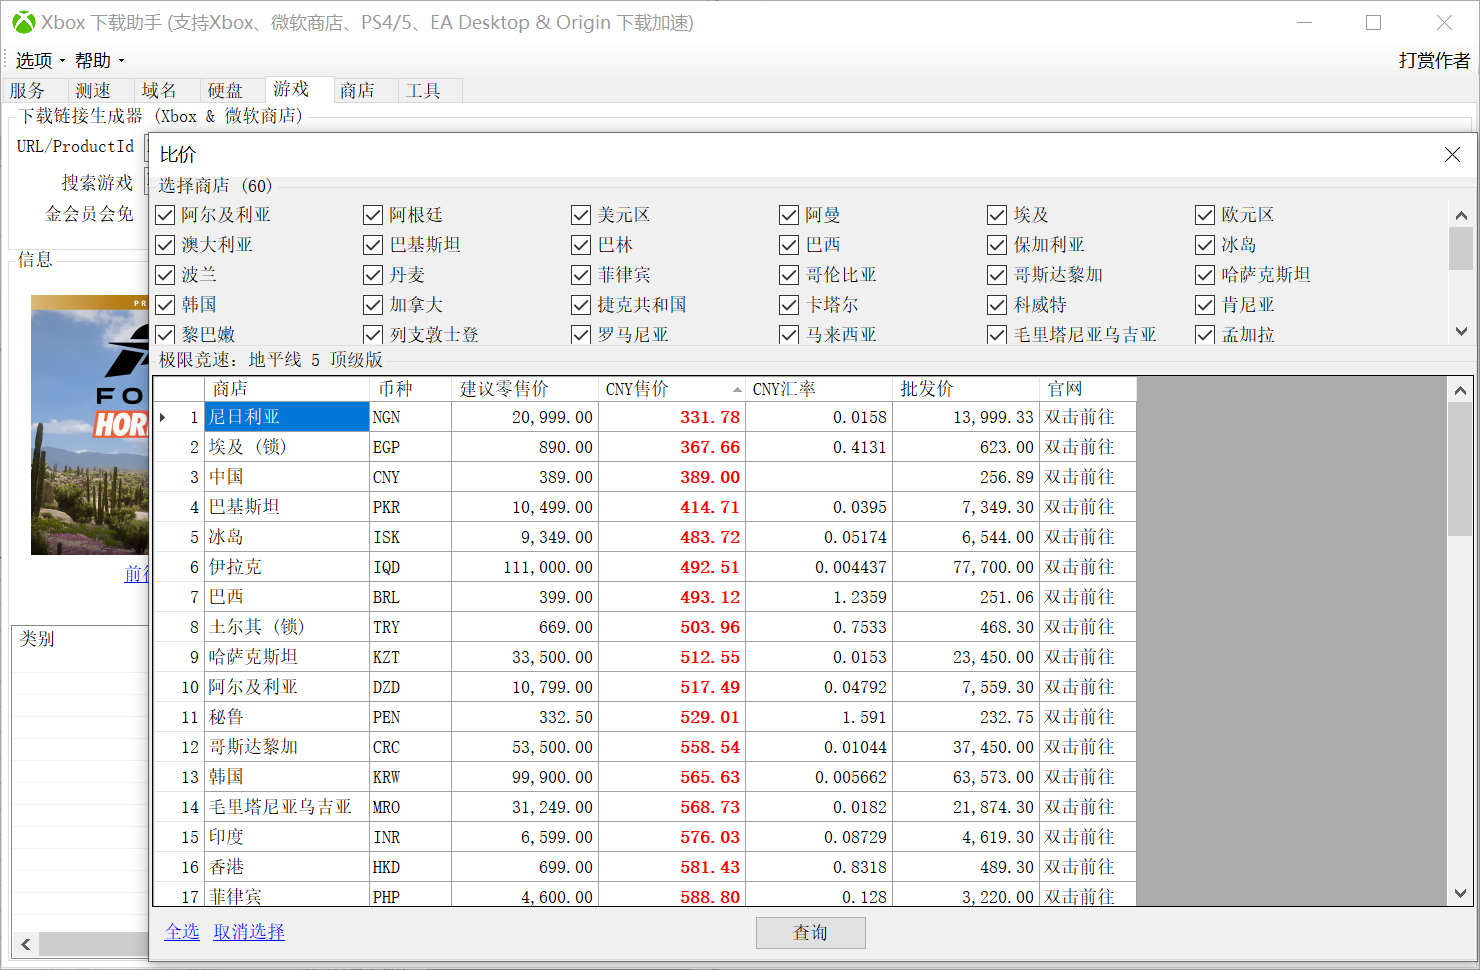This screenshot has width=1480, height=970.
Task: Sort by the CNY汇率 column header
Action: coord(819,389)
